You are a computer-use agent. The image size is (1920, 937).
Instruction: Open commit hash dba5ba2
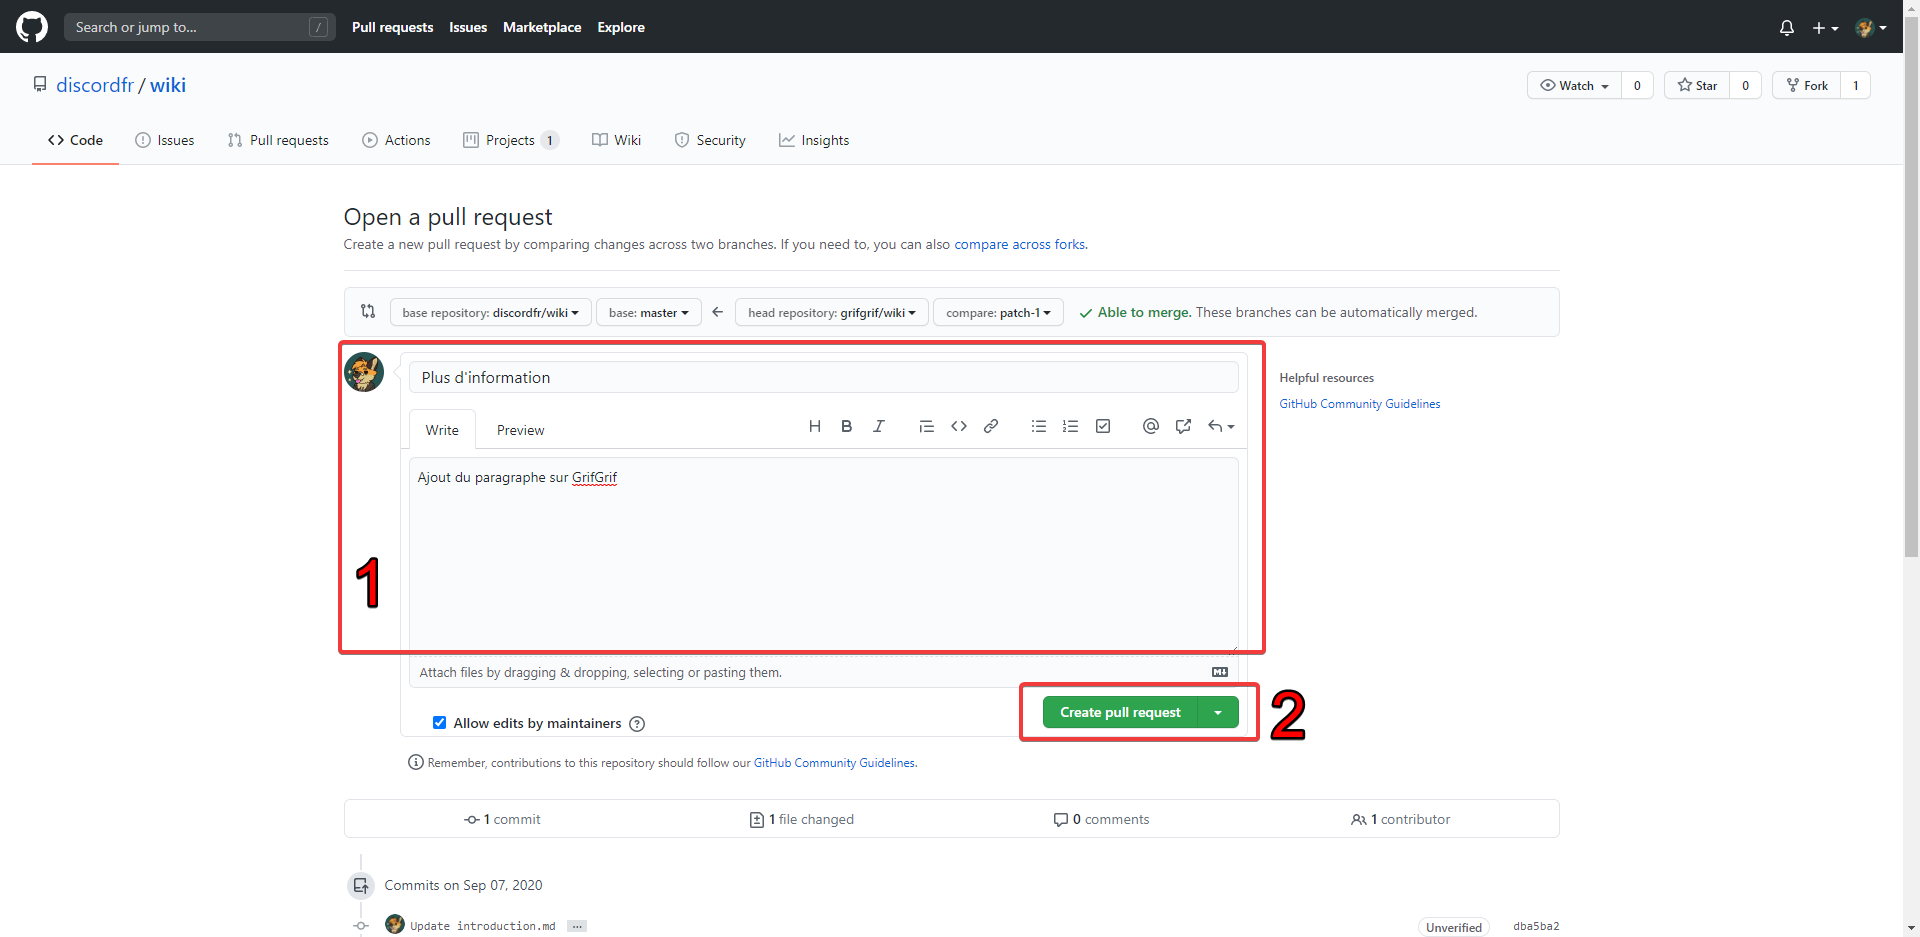pyautogui.click(x=1536, y=926)
